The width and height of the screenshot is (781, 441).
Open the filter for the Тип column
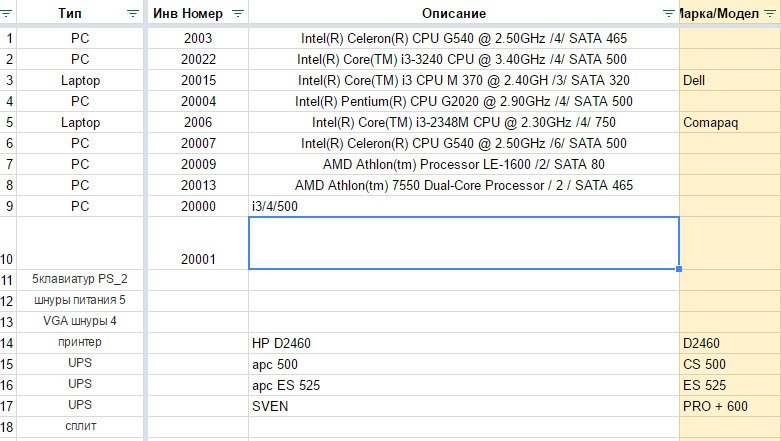coord(133,13)
